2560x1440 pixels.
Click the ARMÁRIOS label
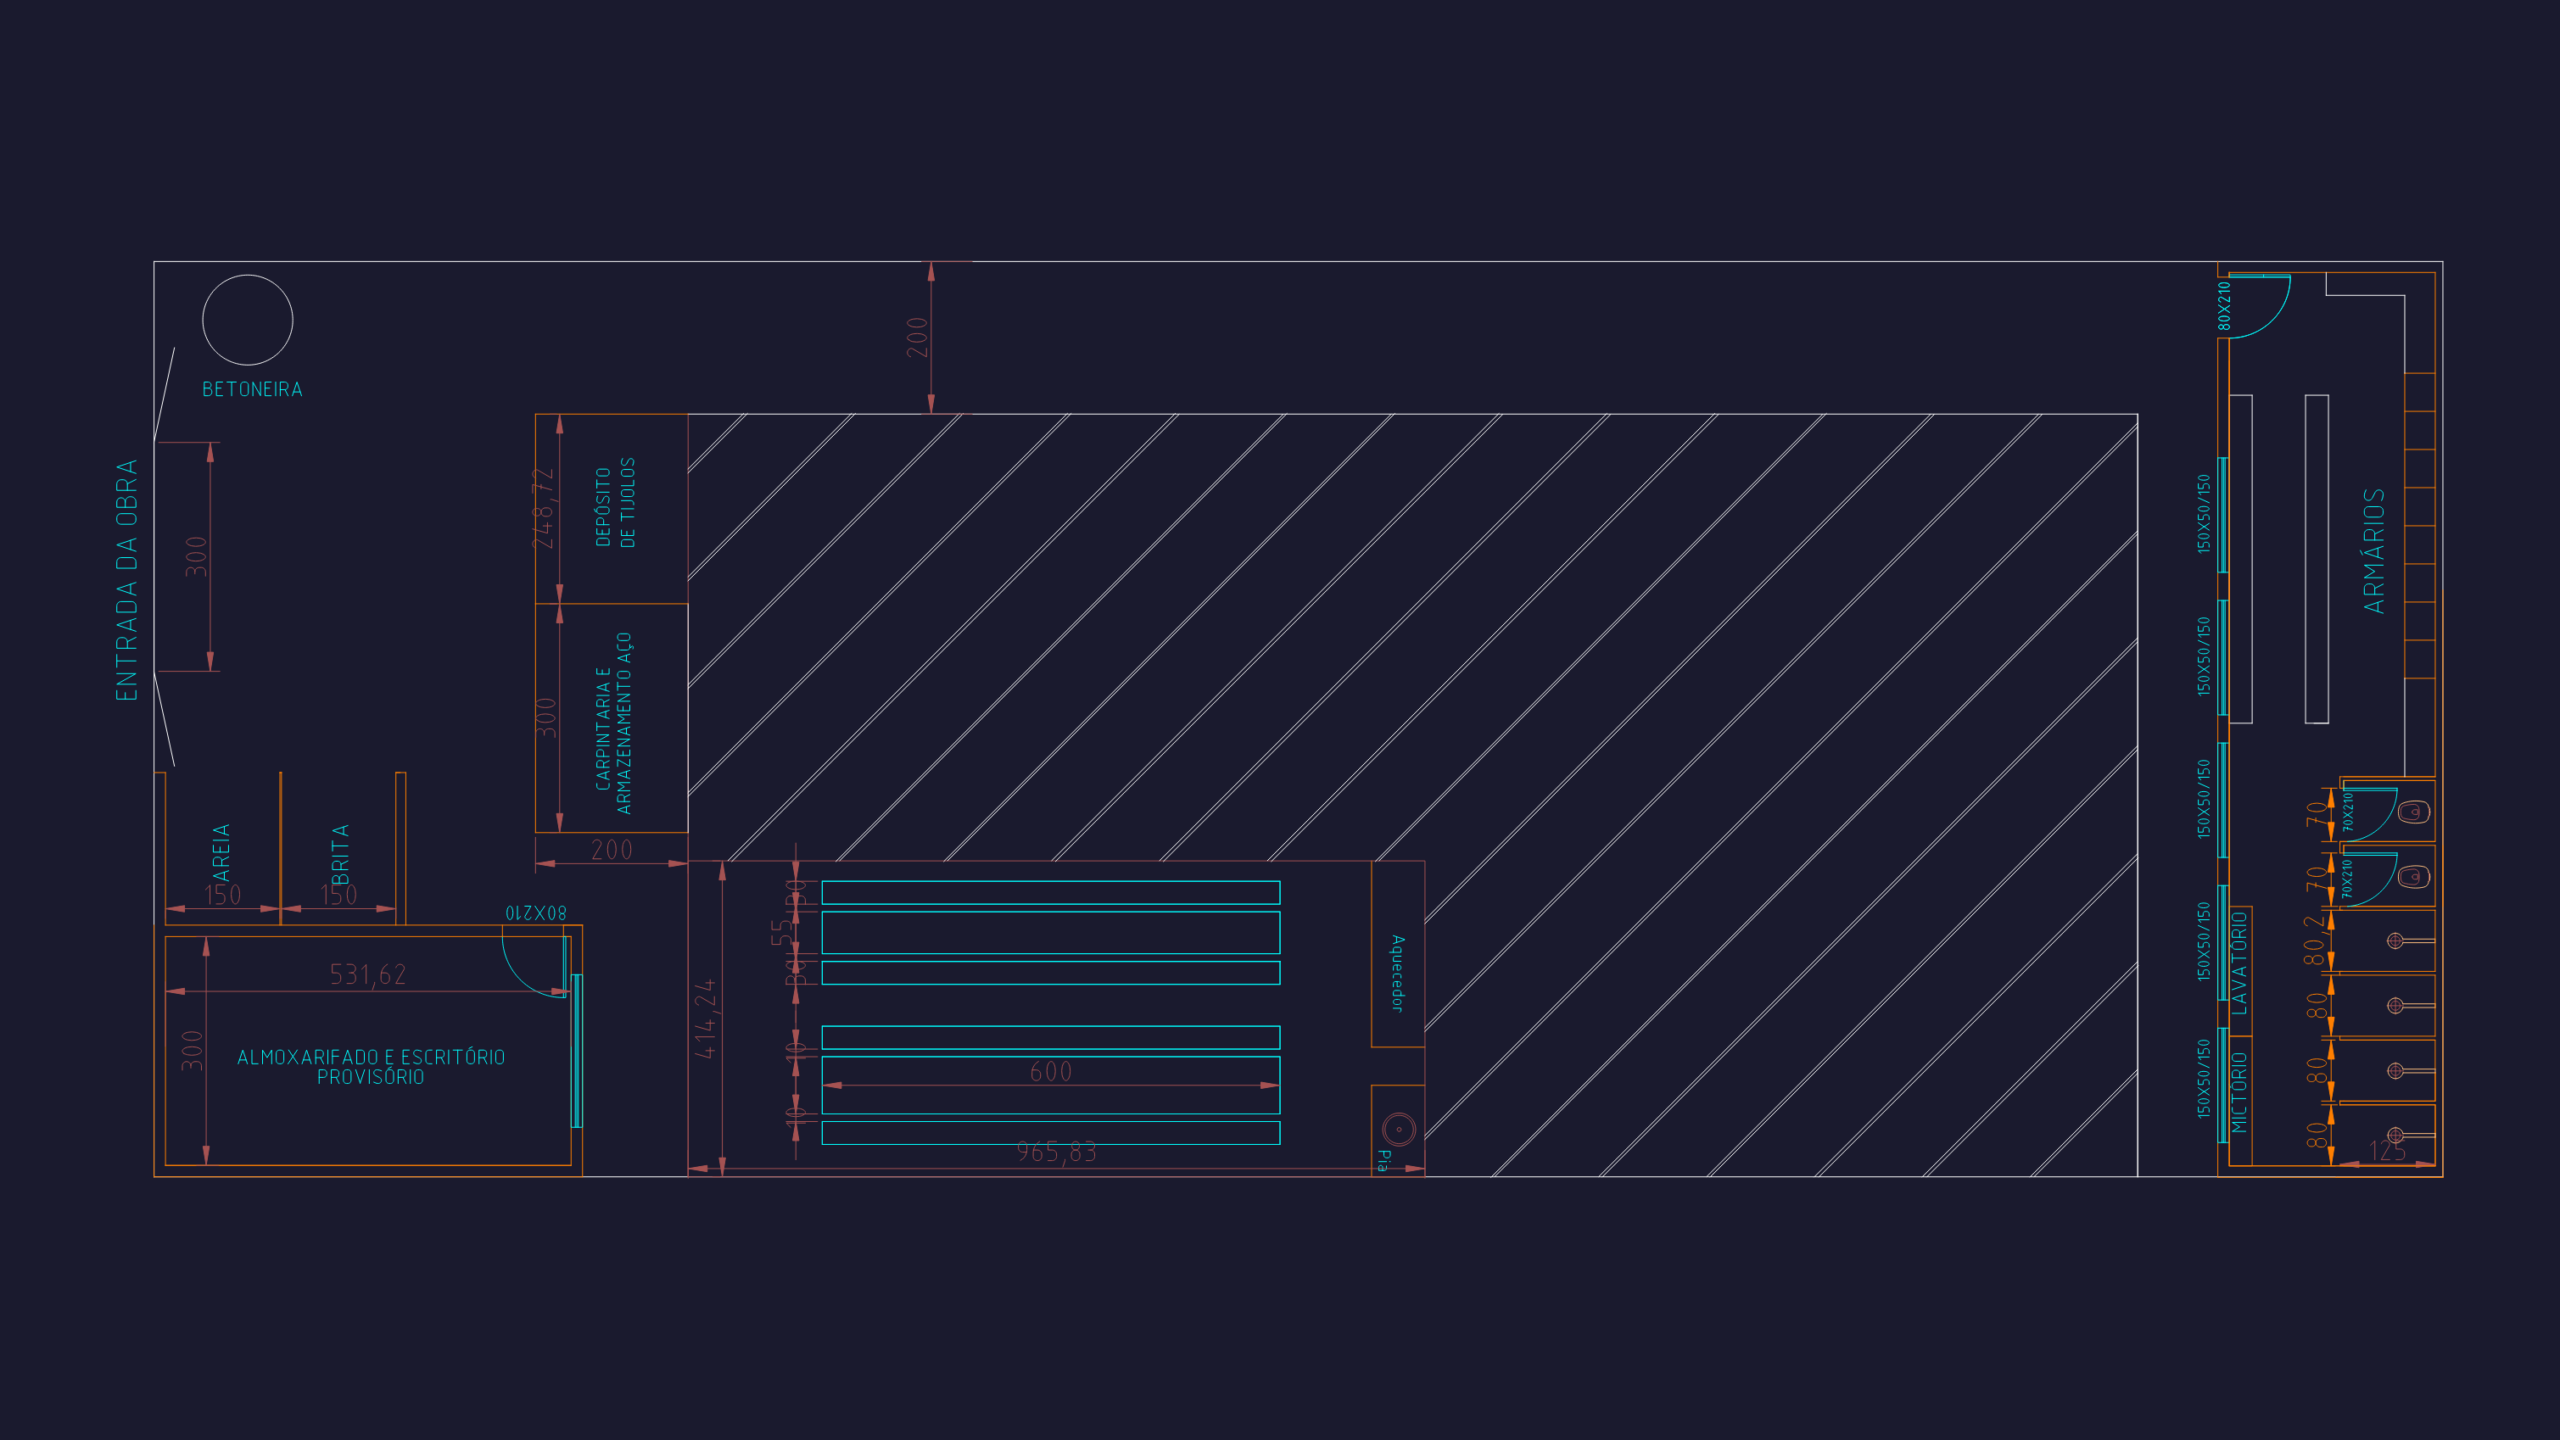pyautogui.click(x=2374, y=551)
